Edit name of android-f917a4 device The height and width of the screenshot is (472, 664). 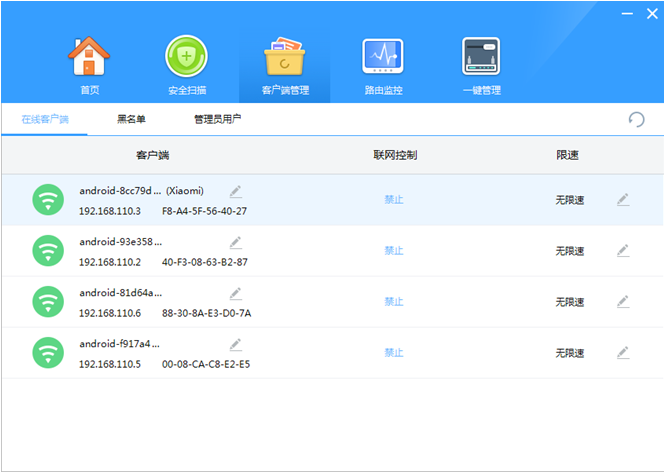[236, 344]
